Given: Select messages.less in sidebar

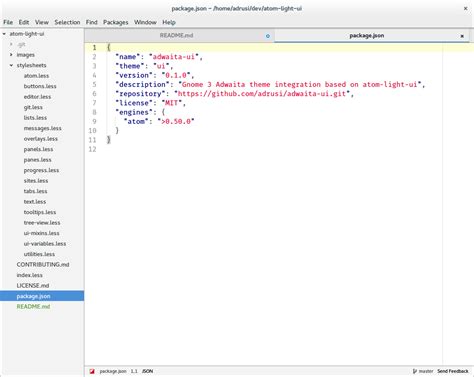Looking at the screenshot, I should (x=42, y=128).
